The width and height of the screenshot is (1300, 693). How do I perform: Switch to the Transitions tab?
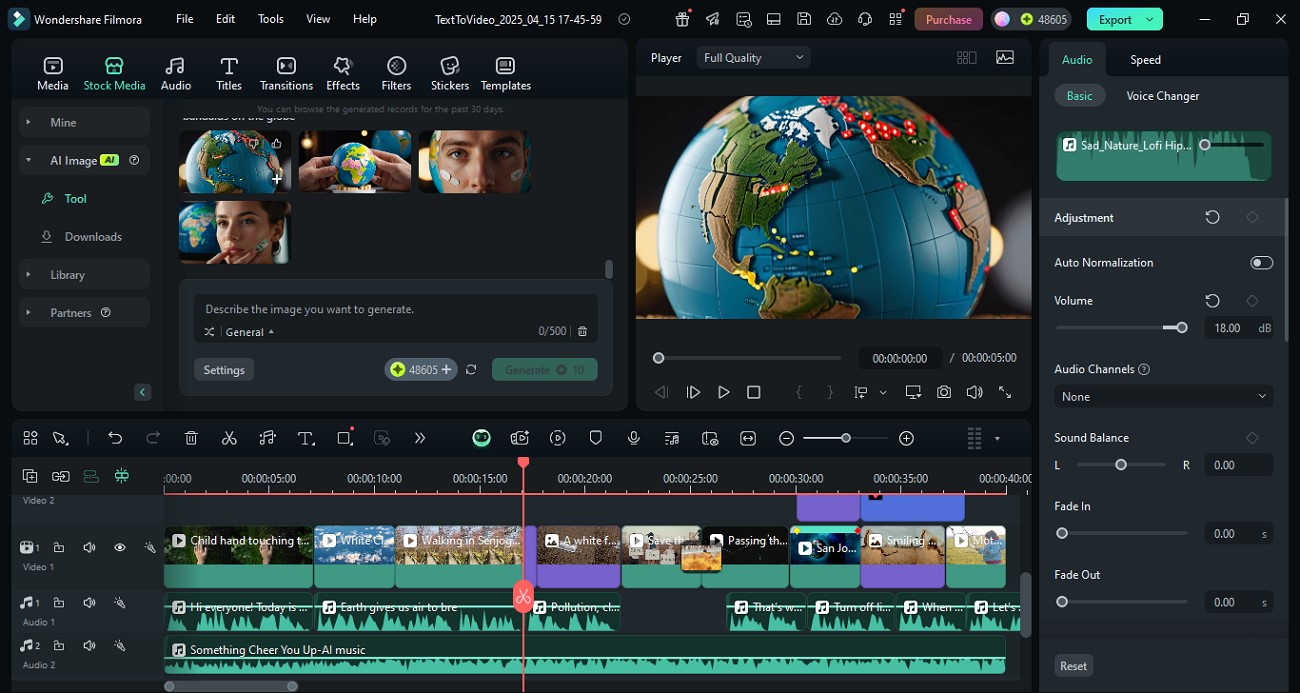point(286,74)
